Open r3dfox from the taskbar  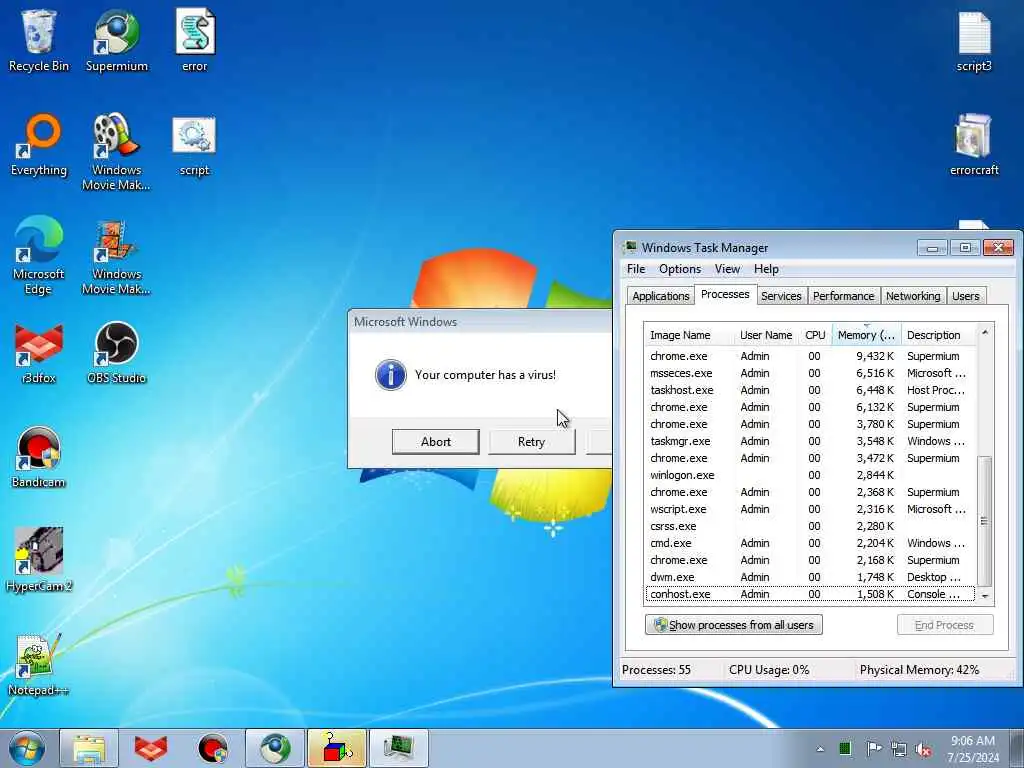151,748
